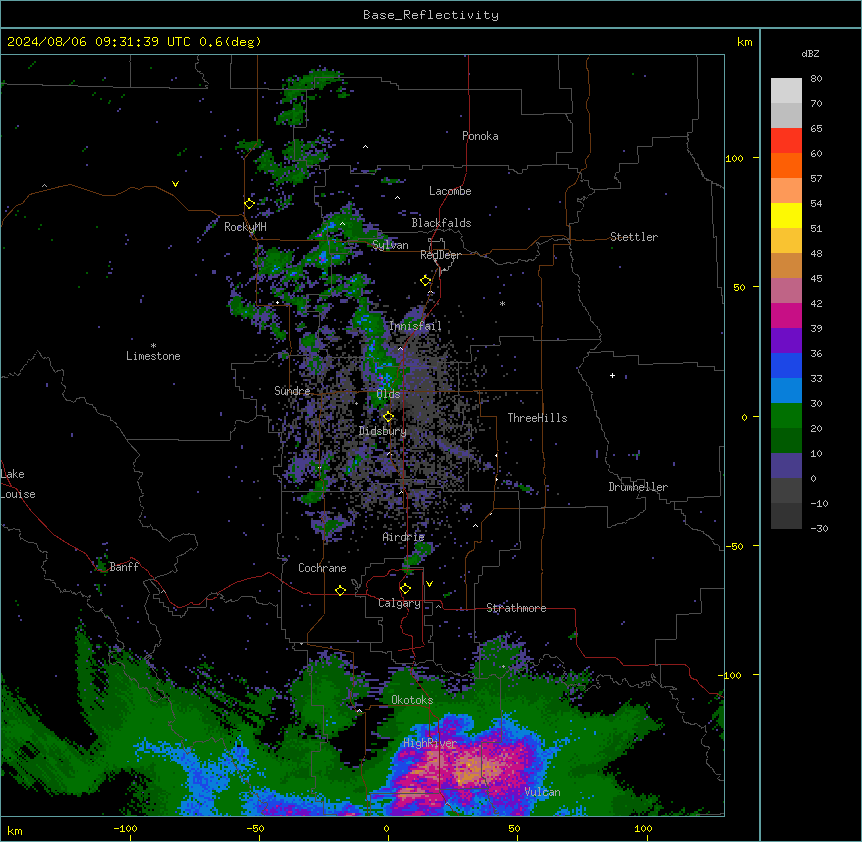Click the asterisk marker east of Innisfail
The width and height of the screenshot is (862, 842).
click(502, 304)
